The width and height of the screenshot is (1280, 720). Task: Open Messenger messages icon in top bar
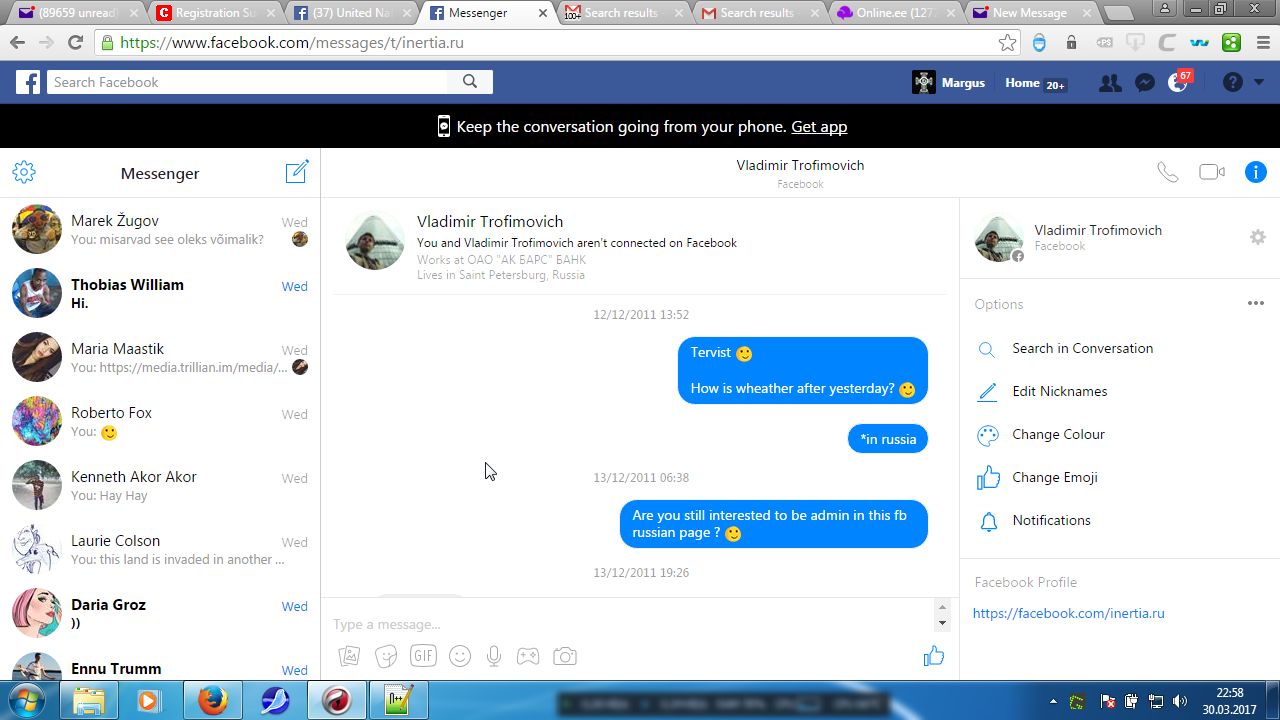[x=1145, y=83]
